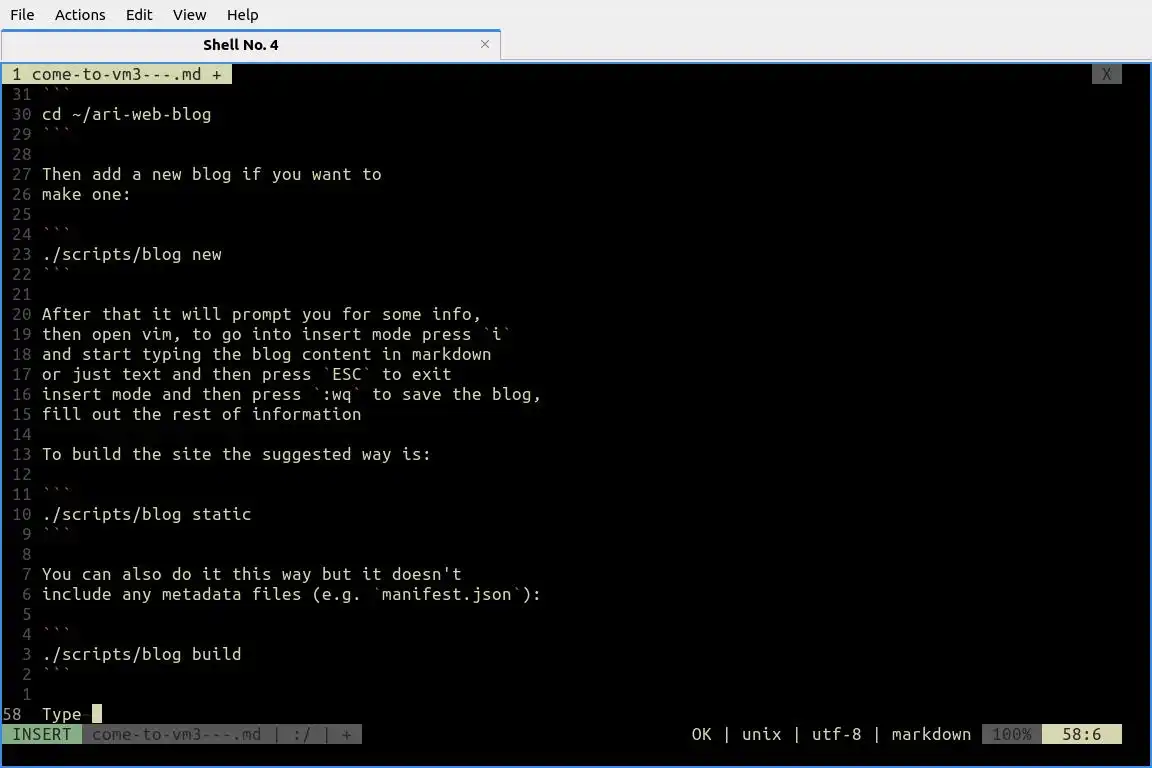Click the '+' modified flag in status bar
Screen dimensions: 1152x768
click(346, 734)
